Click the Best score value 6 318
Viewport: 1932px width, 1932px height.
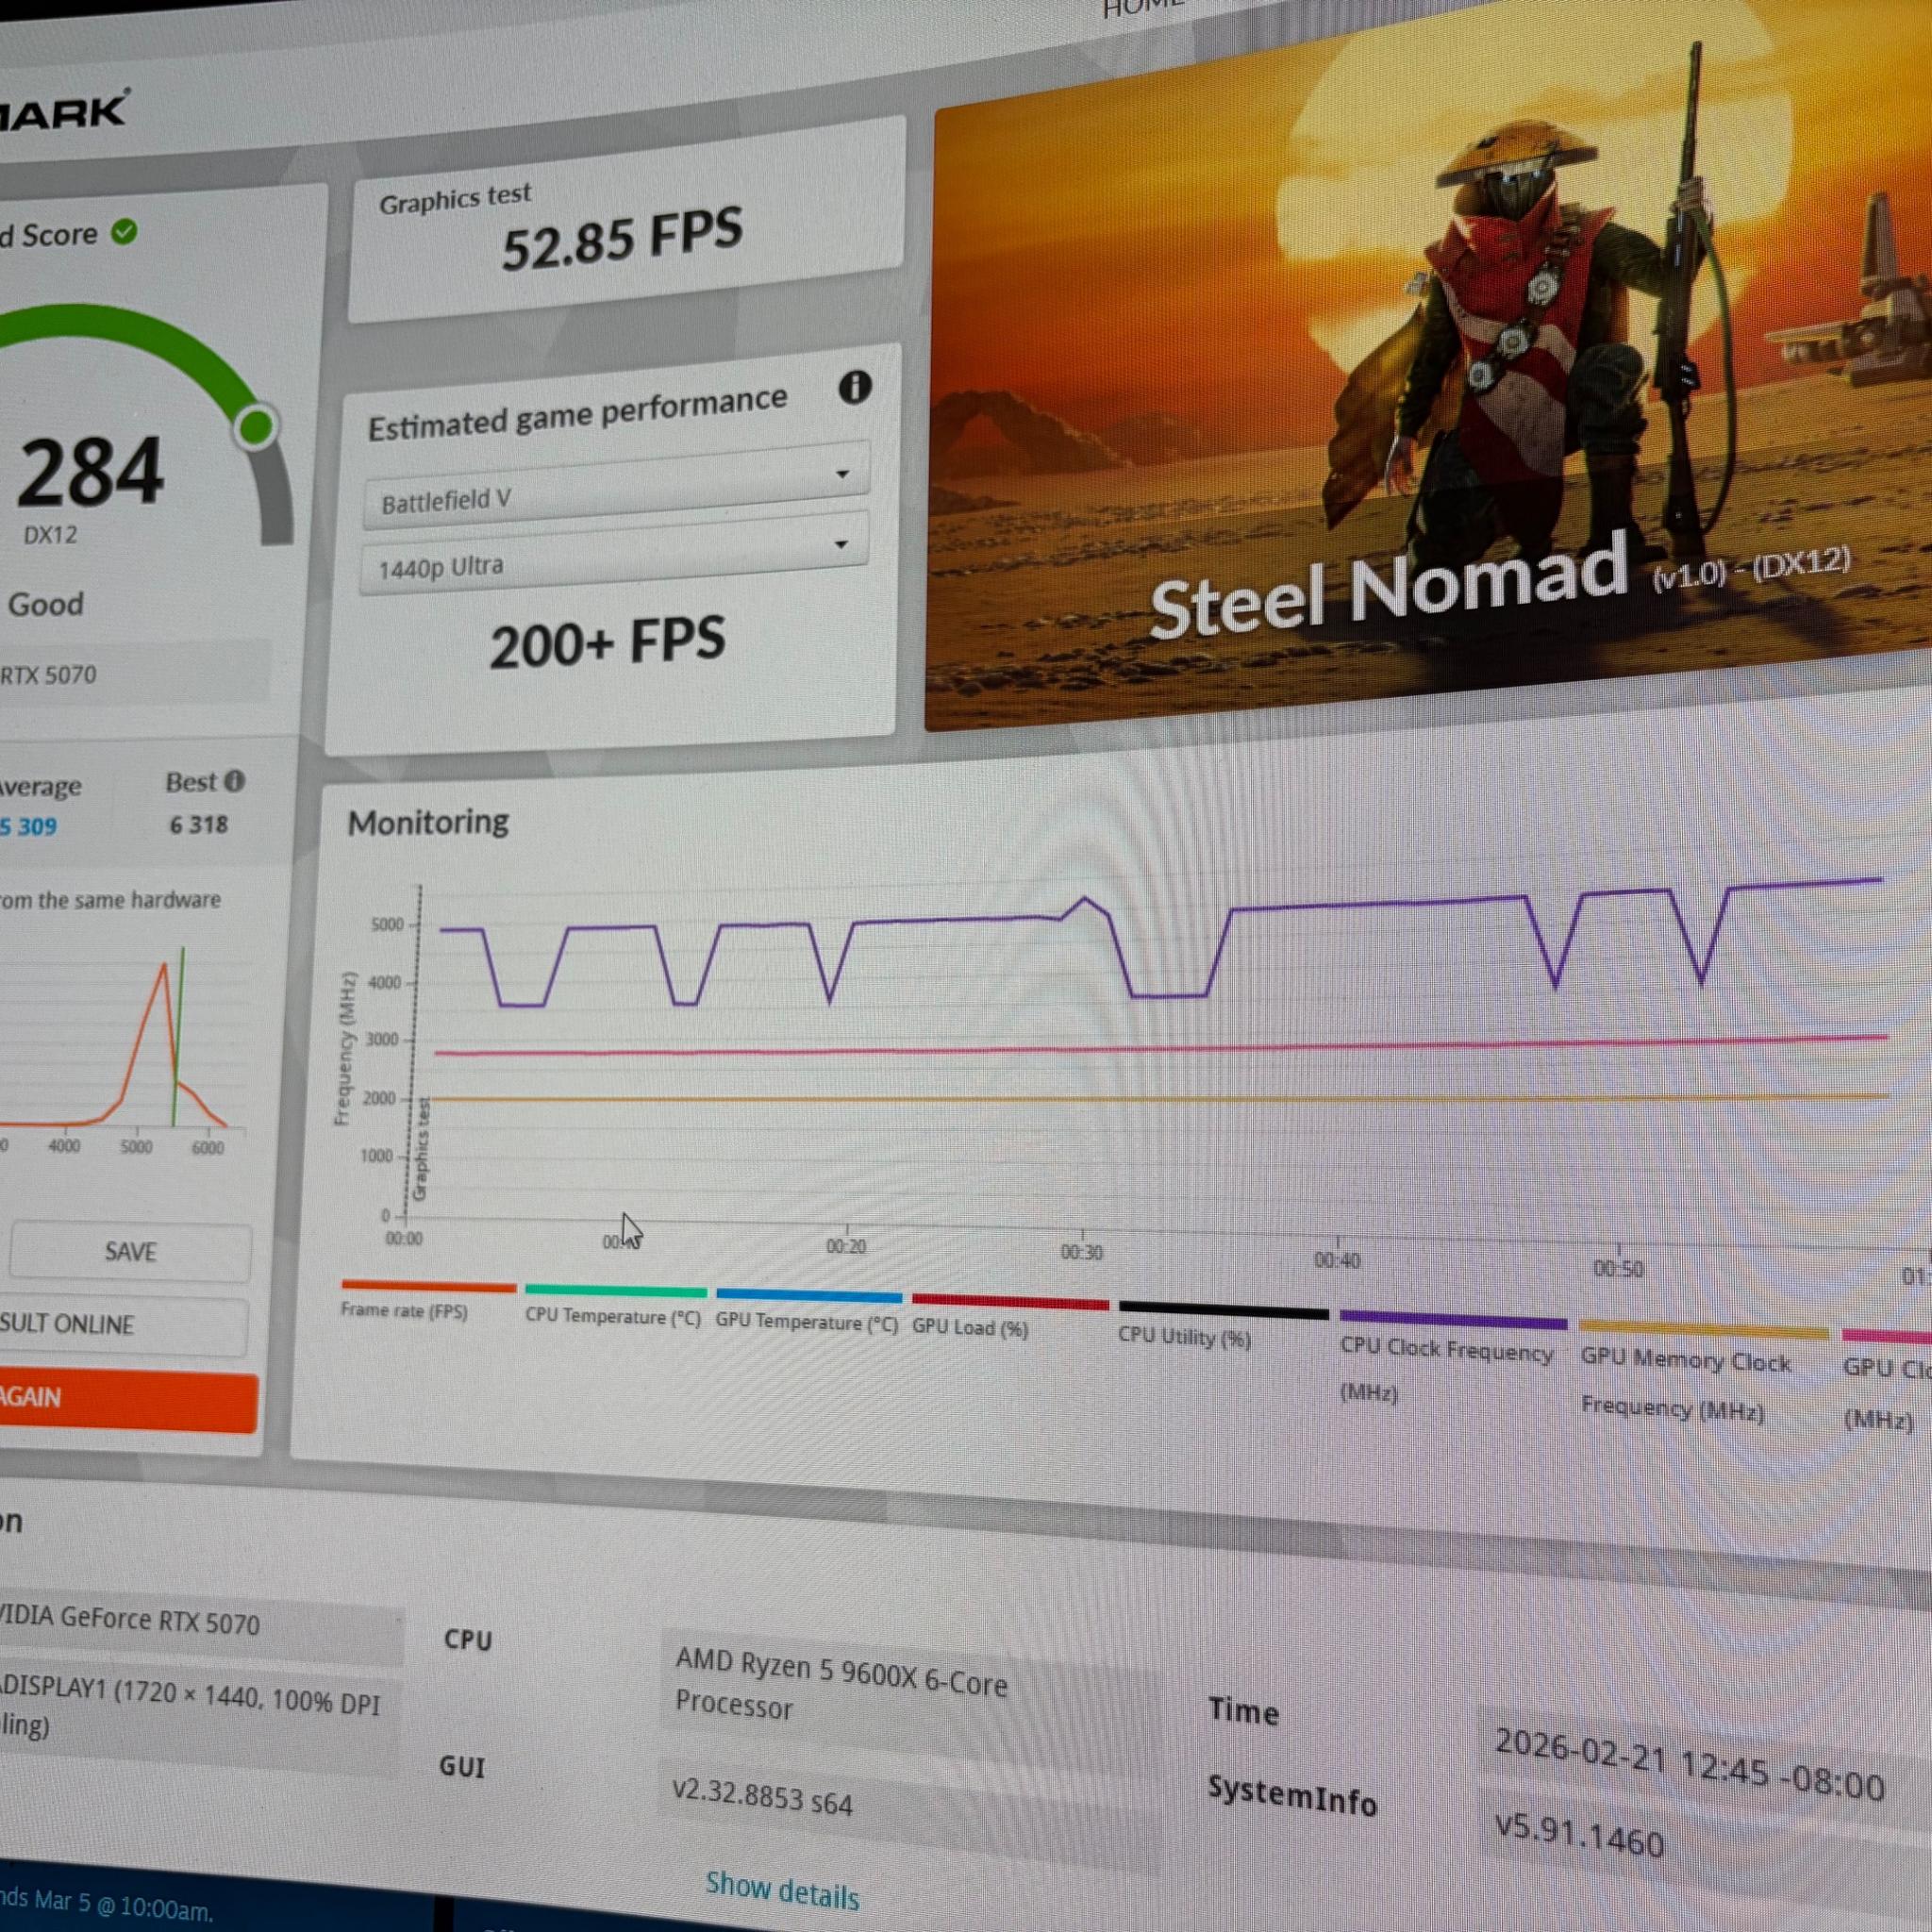pos(199,825)
